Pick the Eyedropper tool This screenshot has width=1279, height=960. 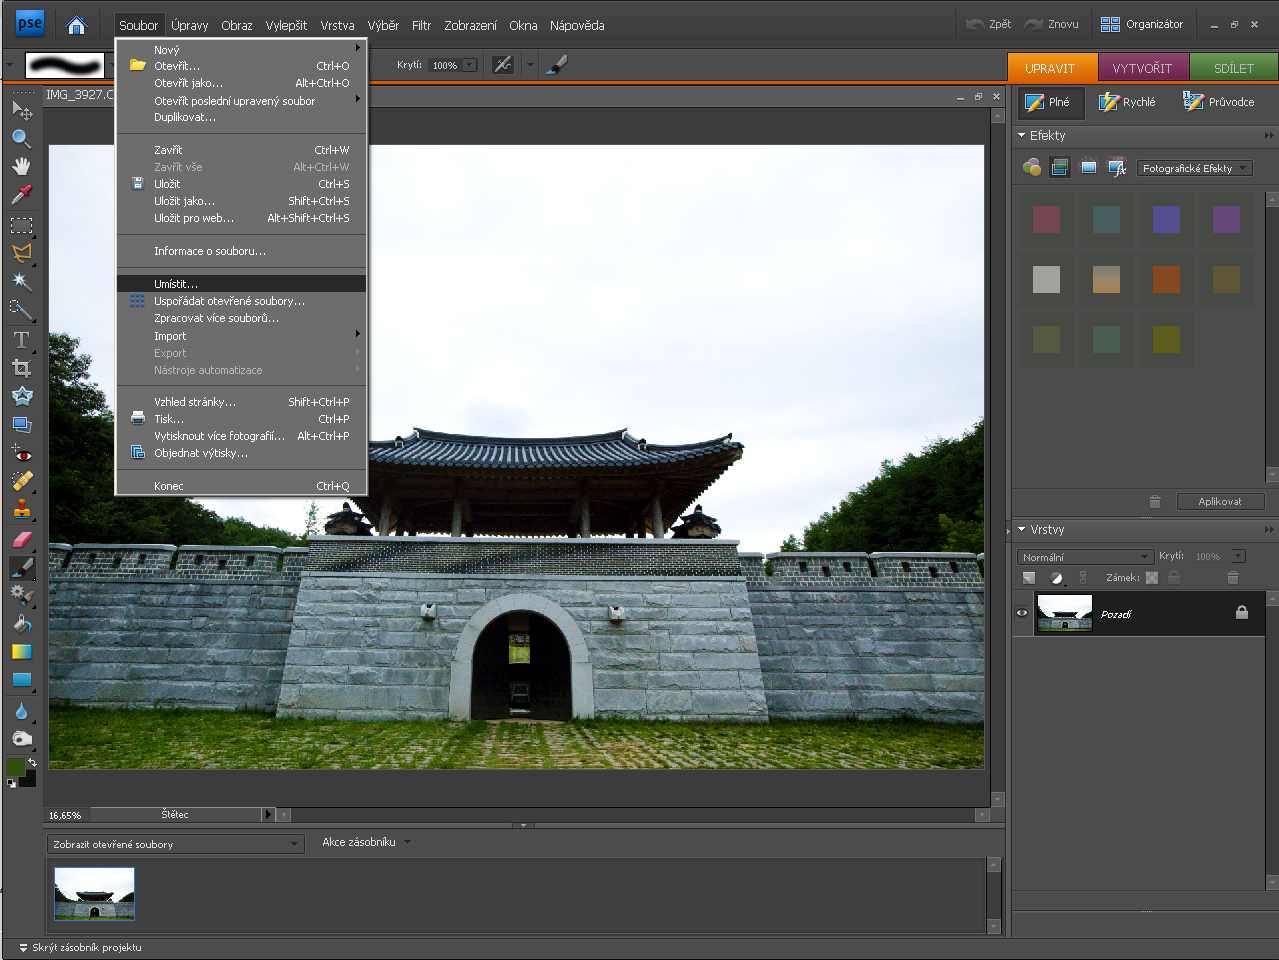pyautogui.click(x=21, y=194)
